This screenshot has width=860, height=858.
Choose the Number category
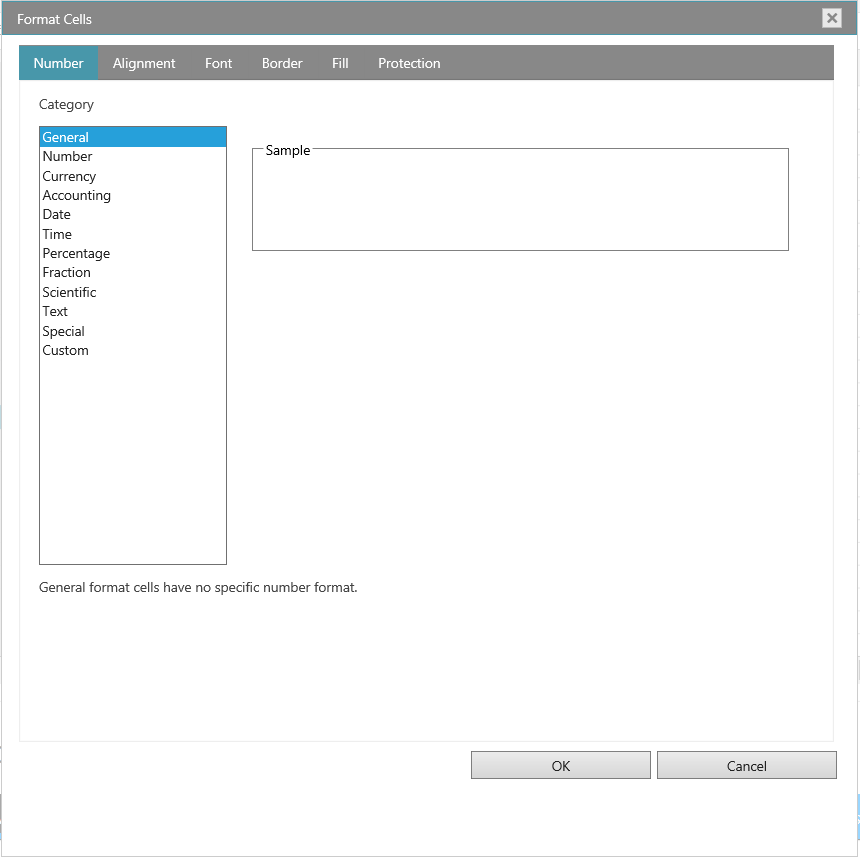point(67,156)
